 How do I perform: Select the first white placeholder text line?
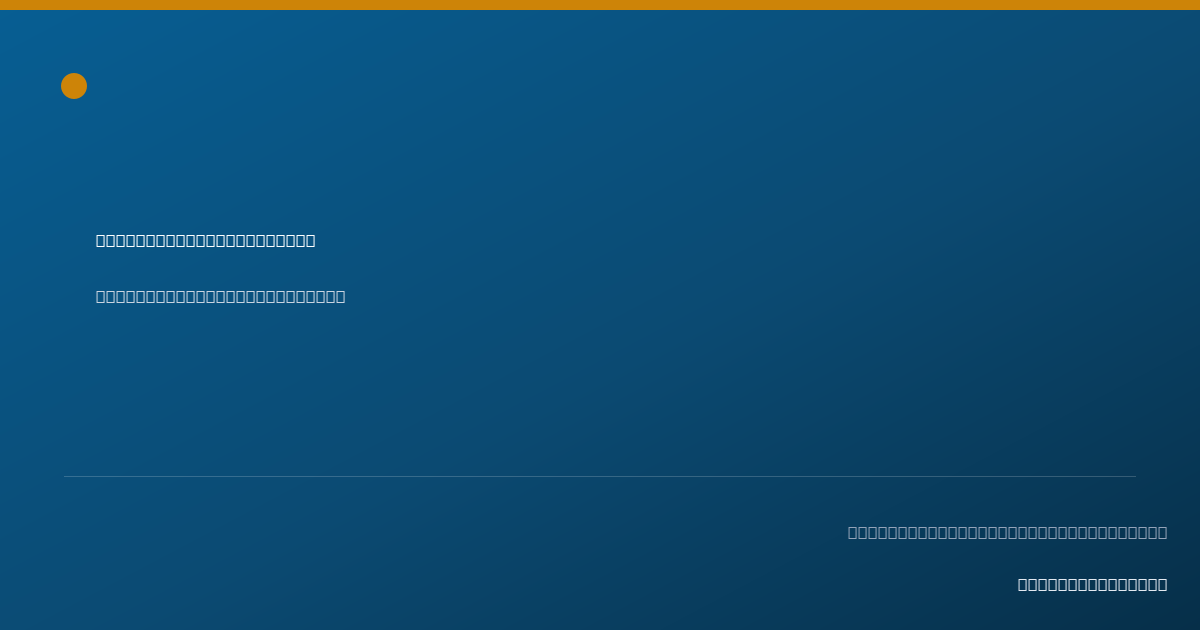(206, 240)
